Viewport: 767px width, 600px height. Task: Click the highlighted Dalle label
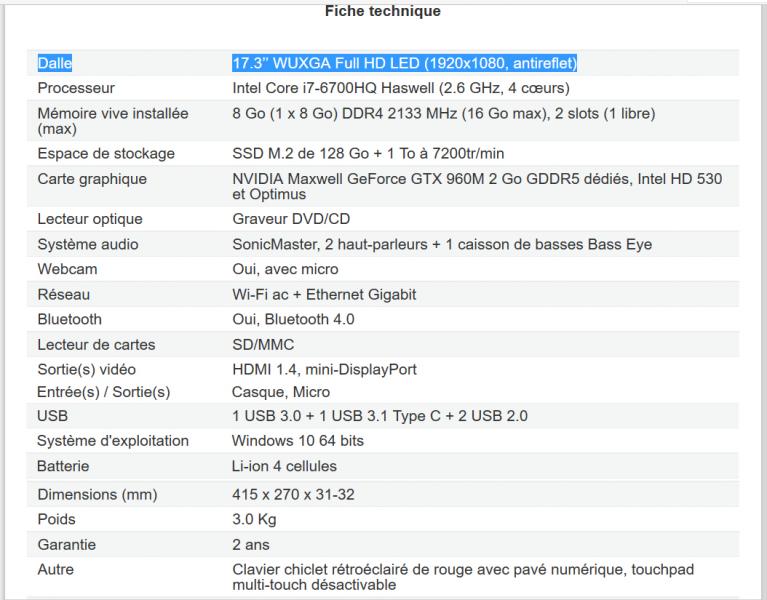(x=55, y=63)
